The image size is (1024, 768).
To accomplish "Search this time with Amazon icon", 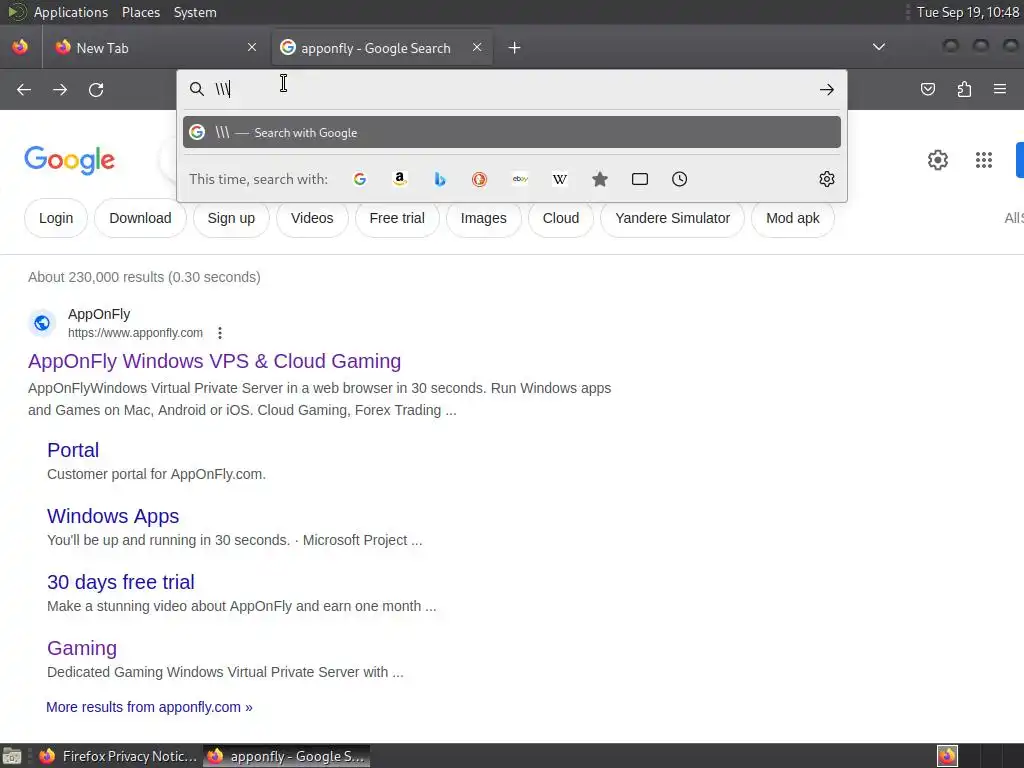I will click(x=400, y=179).
